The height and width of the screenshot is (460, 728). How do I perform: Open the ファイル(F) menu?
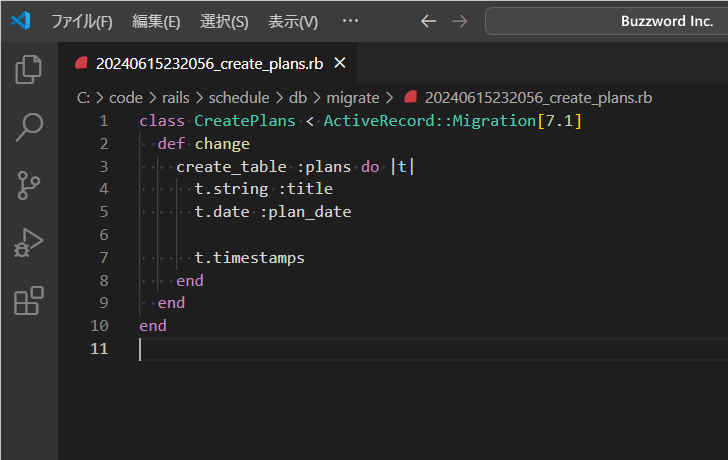coord(82,21)
